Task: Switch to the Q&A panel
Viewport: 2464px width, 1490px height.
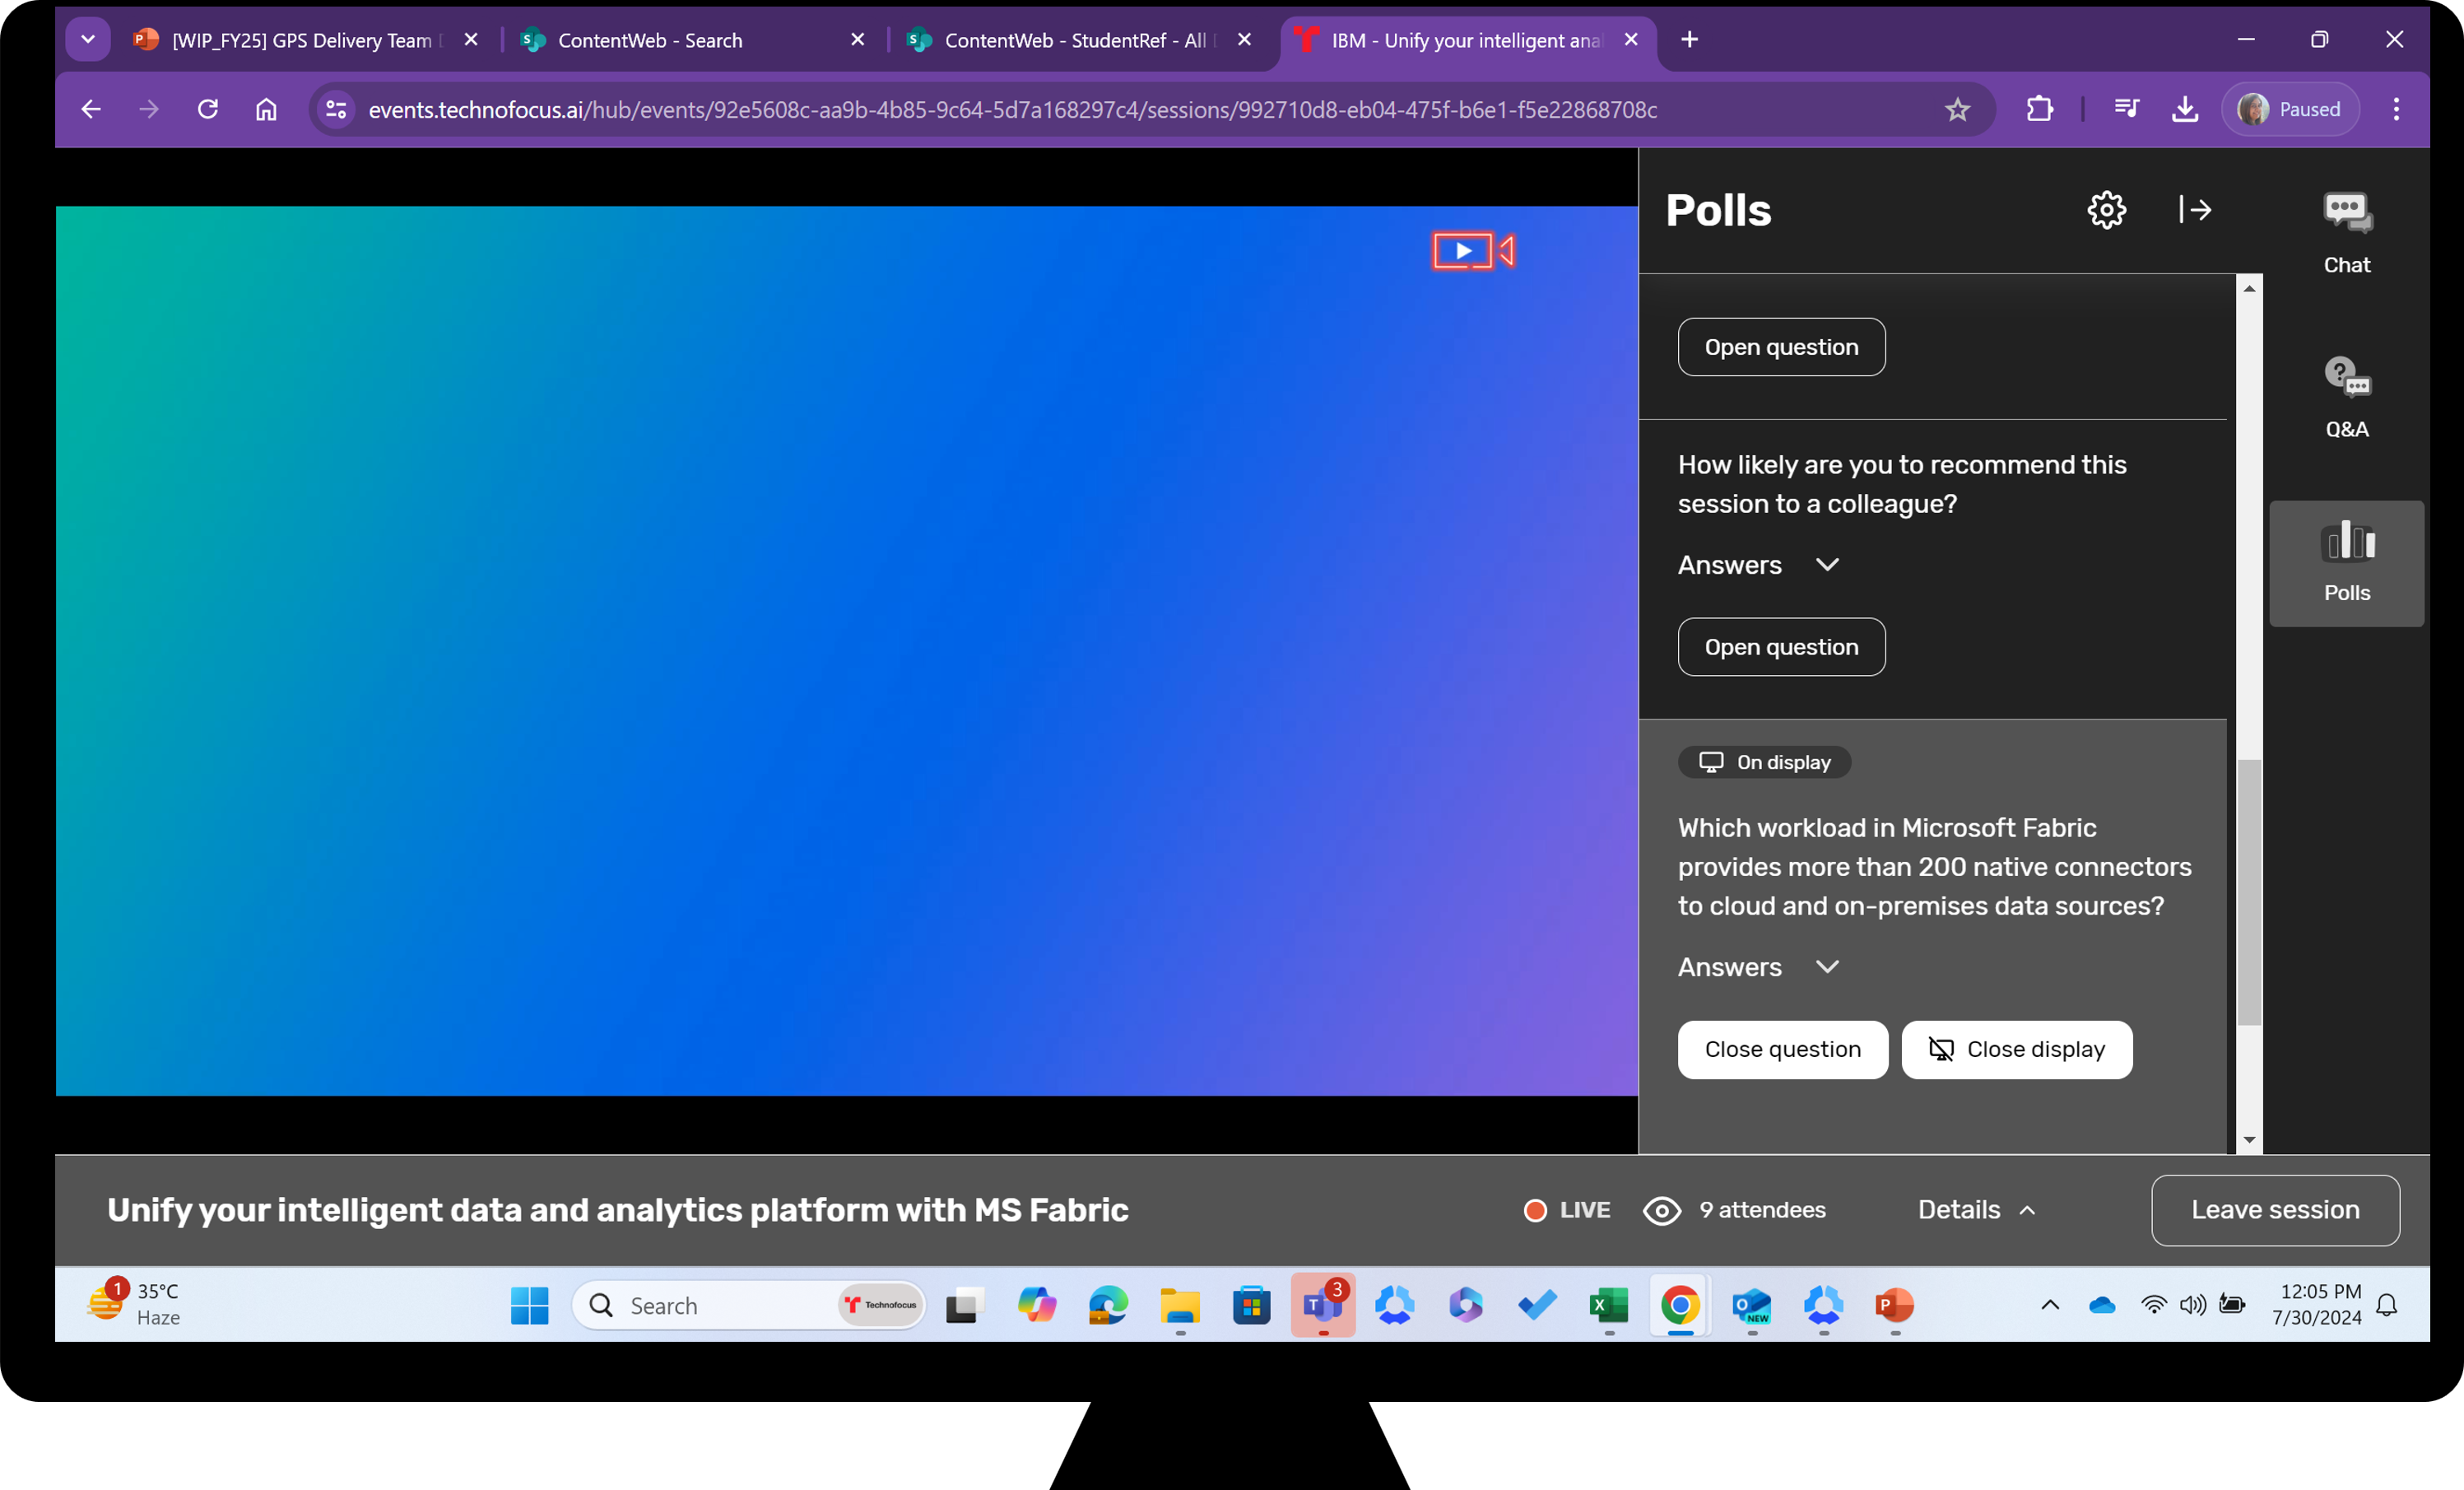Action: pos(2346,398)
